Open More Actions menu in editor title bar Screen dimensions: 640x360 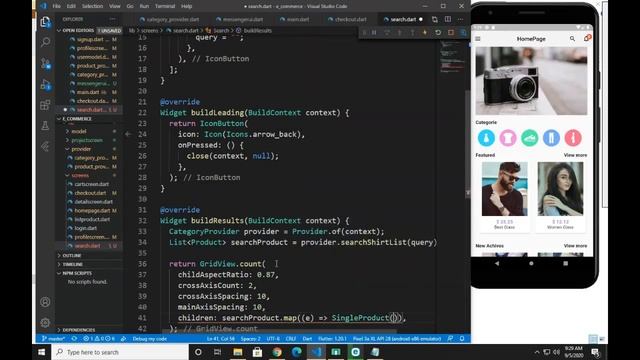pos(460,19)
